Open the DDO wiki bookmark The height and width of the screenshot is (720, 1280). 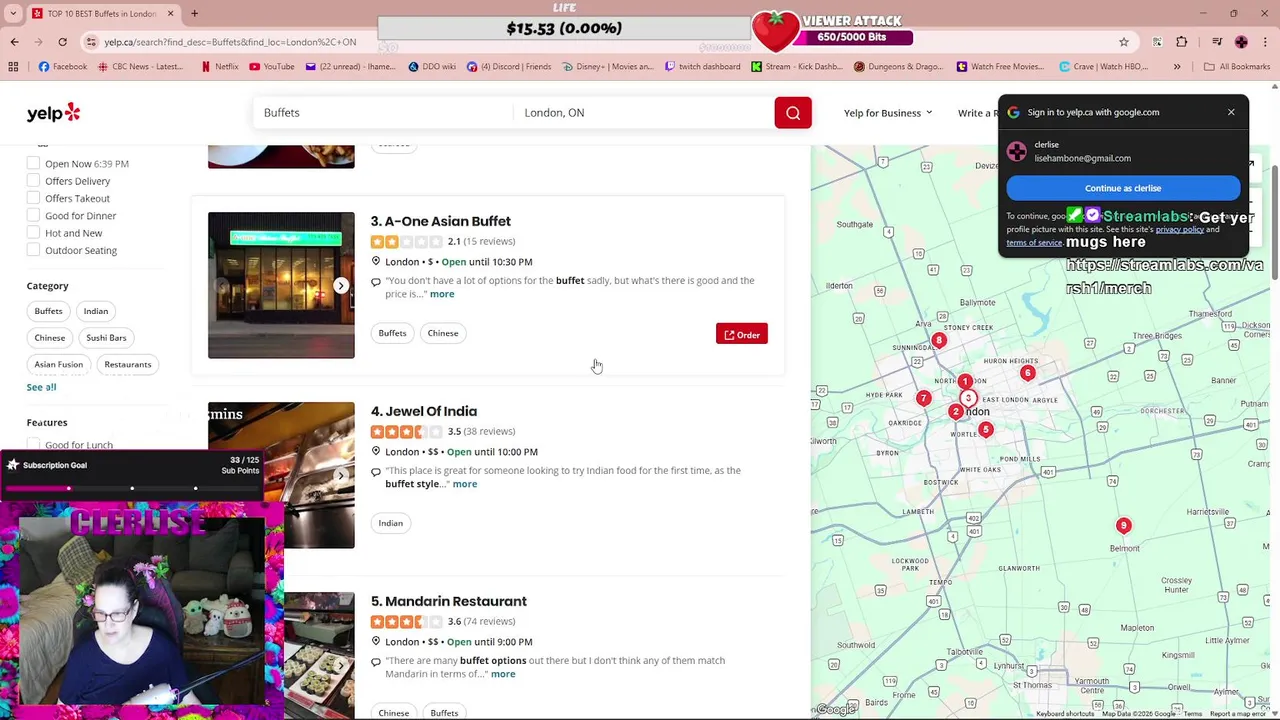tap(432, 67)
